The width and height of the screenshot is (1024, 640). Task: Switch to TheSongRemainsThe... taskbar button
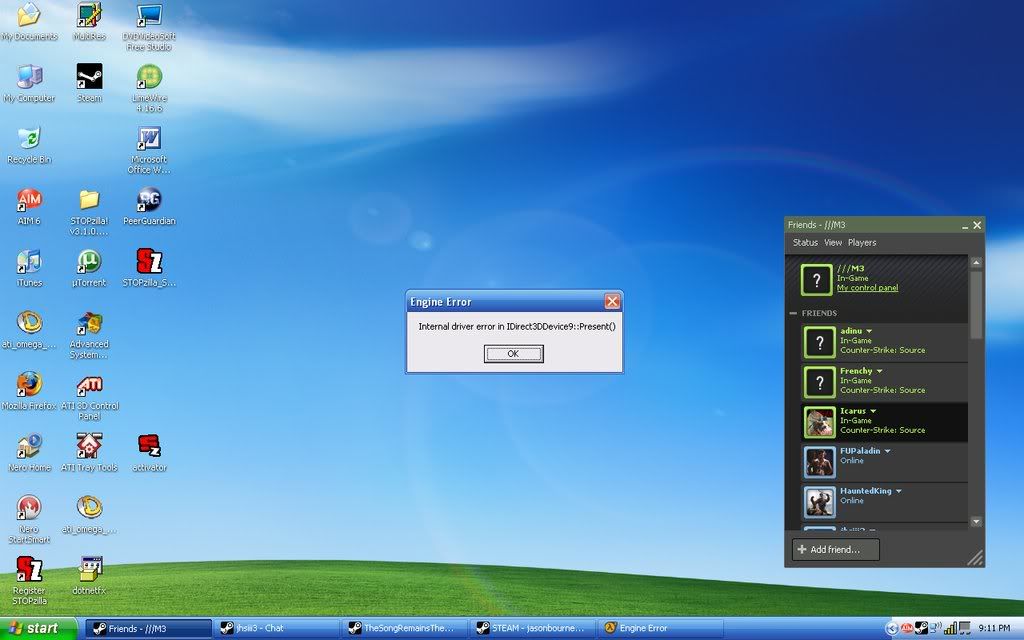click(404, 629)
